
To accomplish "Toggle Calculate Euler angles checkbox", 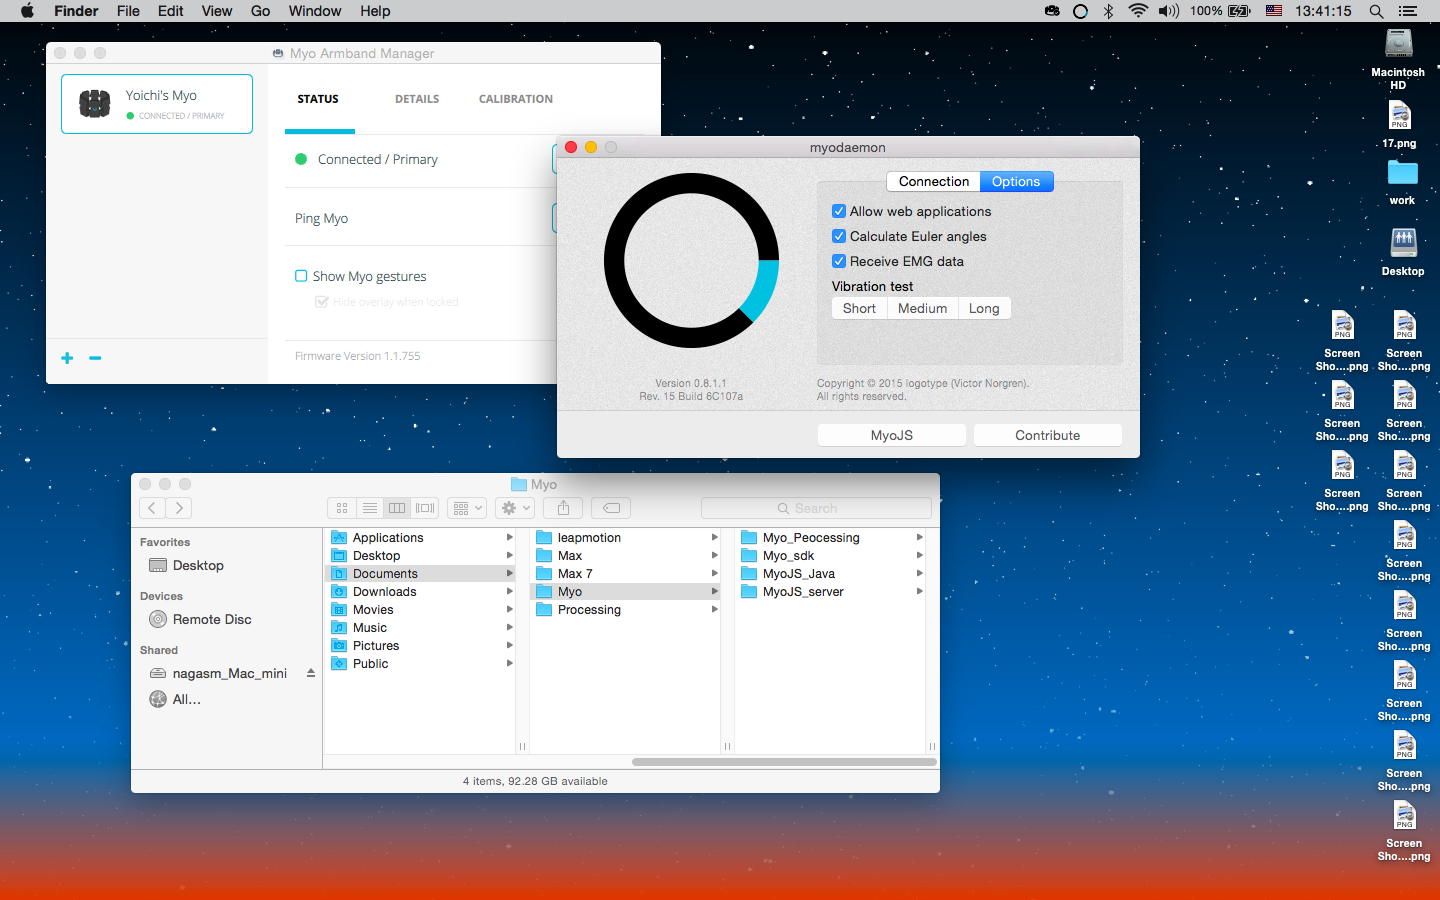I will 839,236.
